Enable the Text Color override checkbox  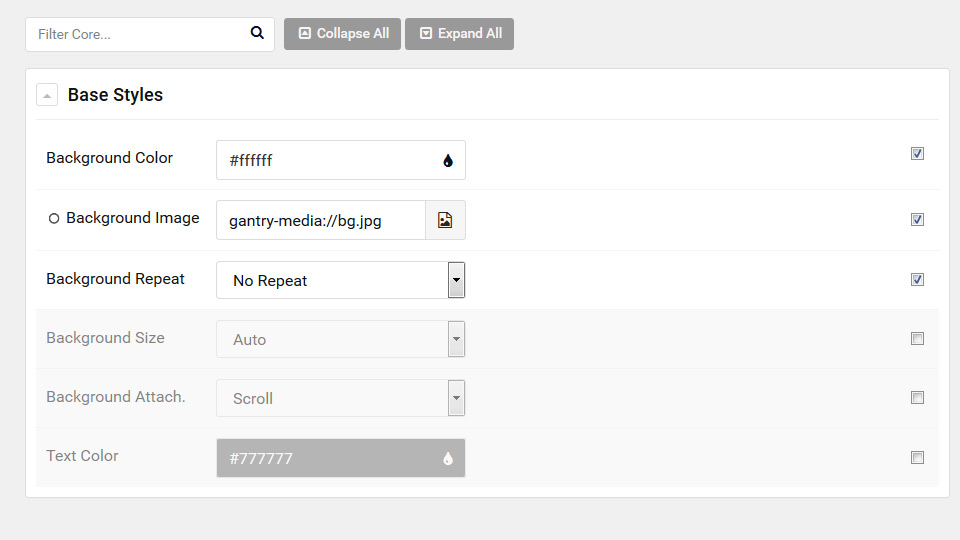[917, 457]
